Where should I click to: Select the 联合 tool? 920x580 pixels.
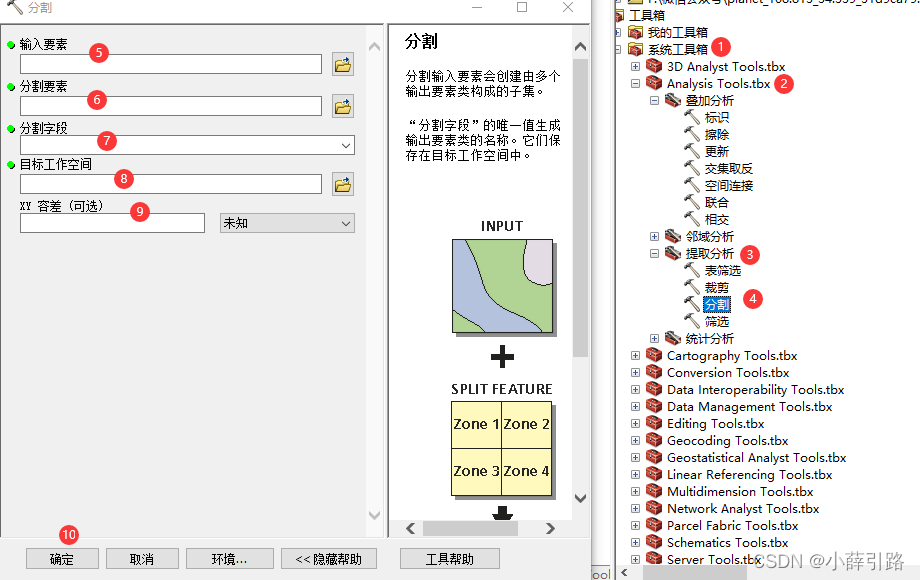click(716, 203)
